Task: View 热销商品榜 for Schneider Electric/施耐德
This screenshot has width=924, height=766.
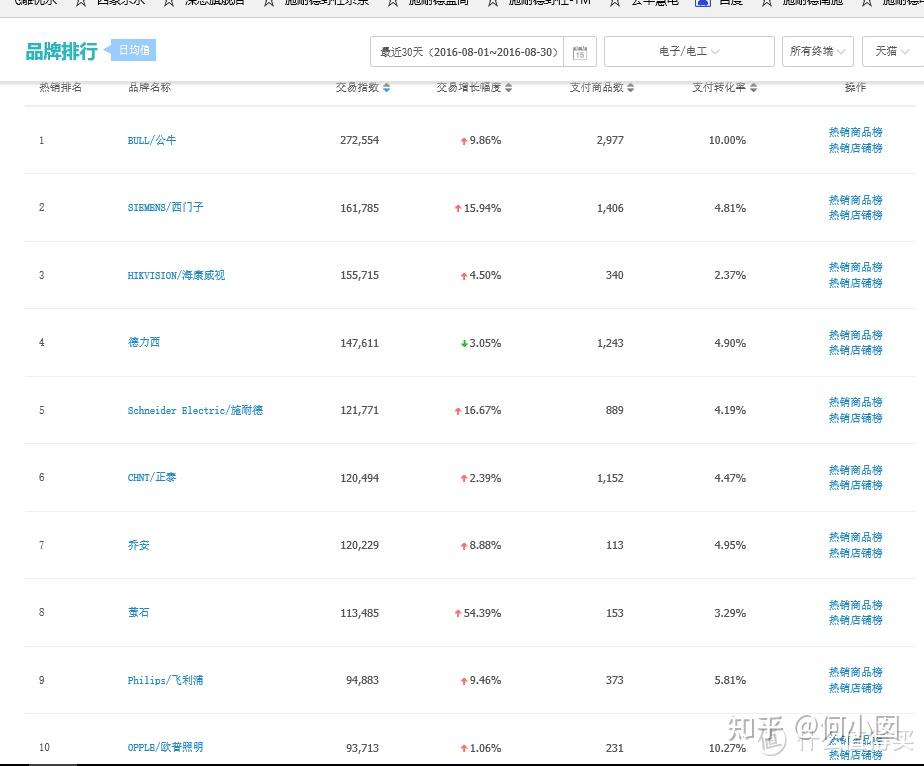Action: click(x=856, y=402)
